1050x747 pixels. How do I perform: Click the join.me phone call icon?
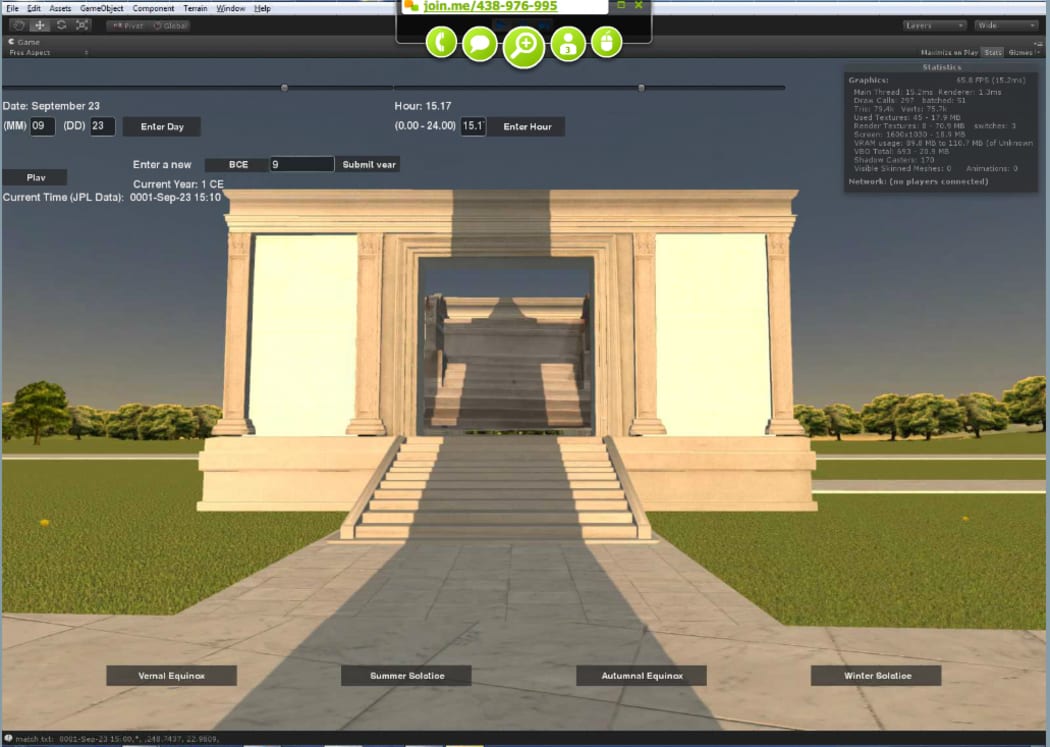pyautogui.click(x=441, y=42)
